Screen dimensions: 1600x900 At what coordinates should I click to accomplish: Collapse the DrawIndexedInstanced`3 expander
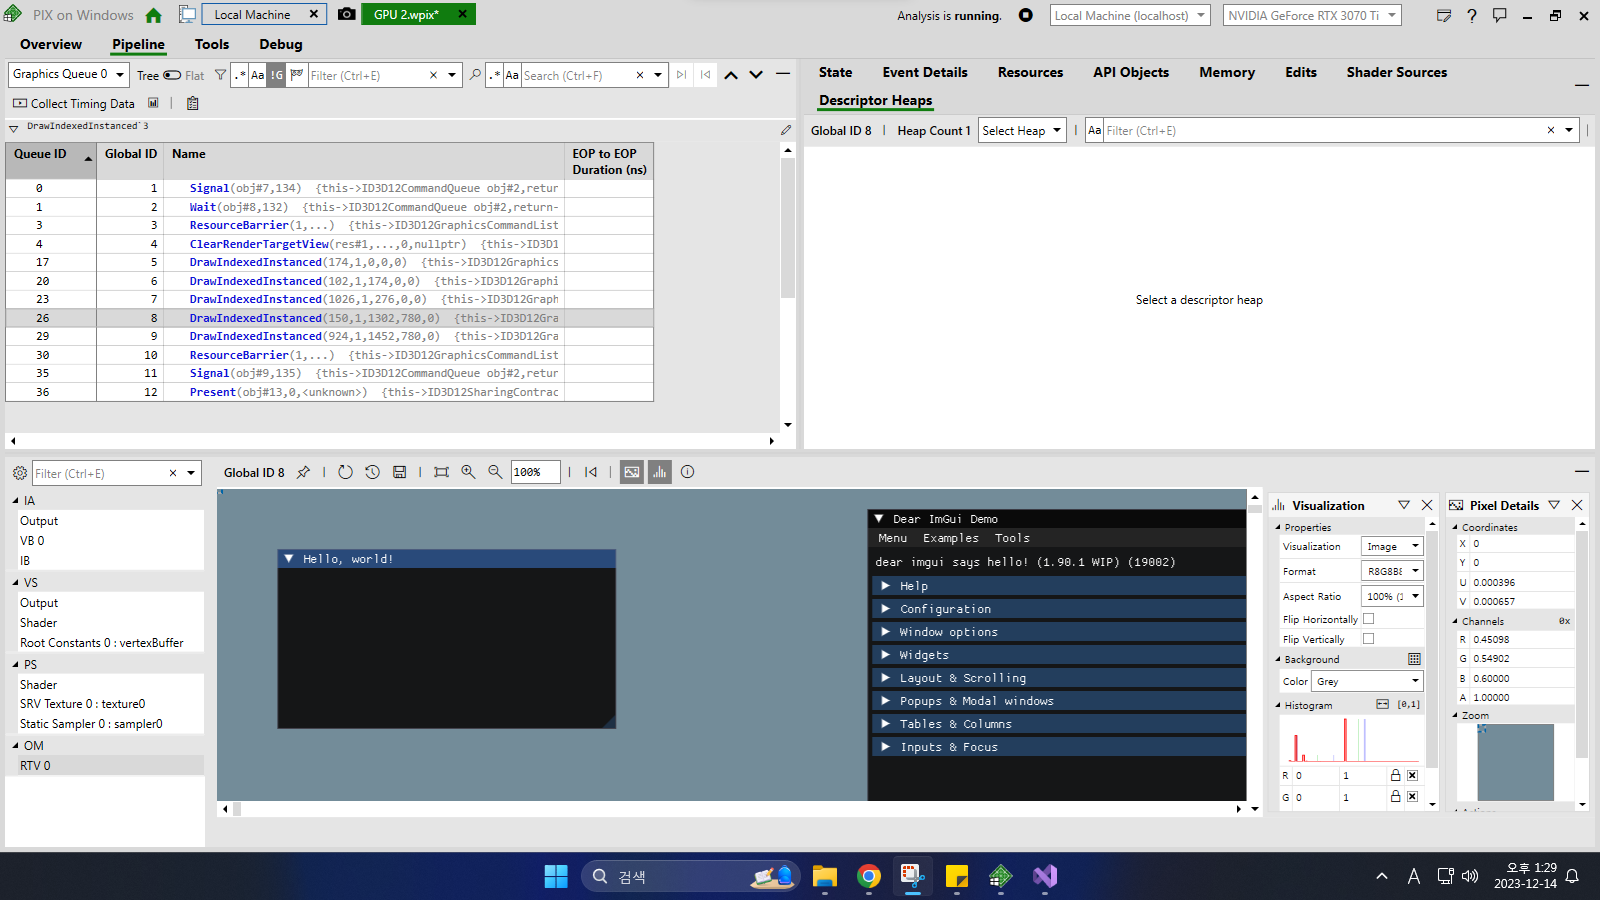[x=14, y=128]
